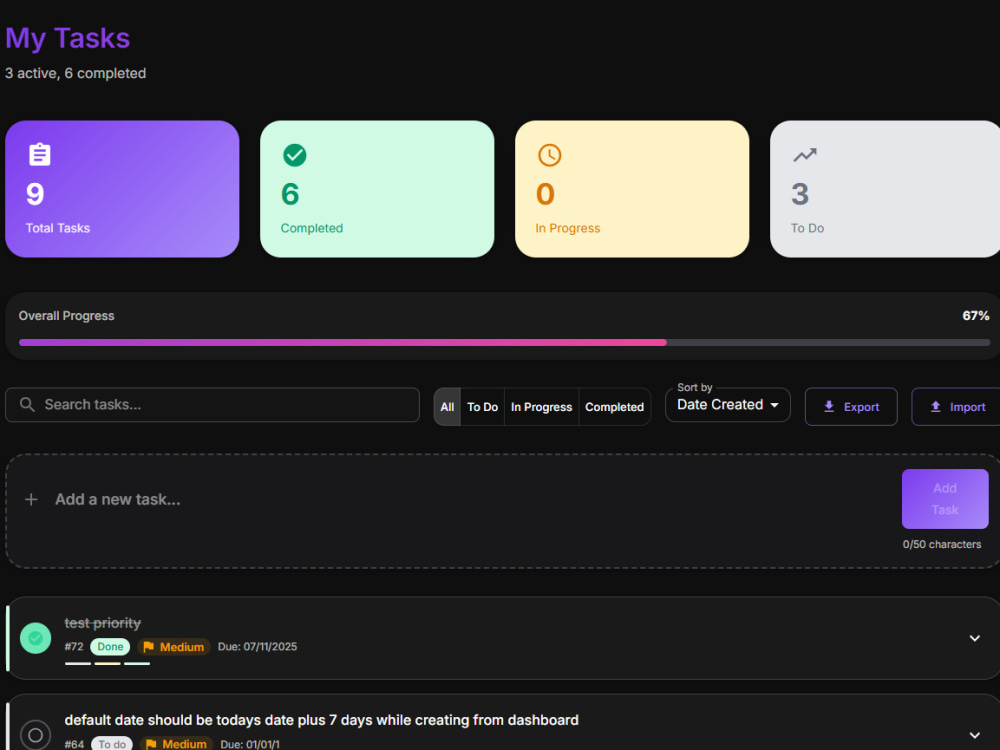1000x750 pixels.
Task: Click the 'My Tasks' heading
Action: click(x=68, y=38)
